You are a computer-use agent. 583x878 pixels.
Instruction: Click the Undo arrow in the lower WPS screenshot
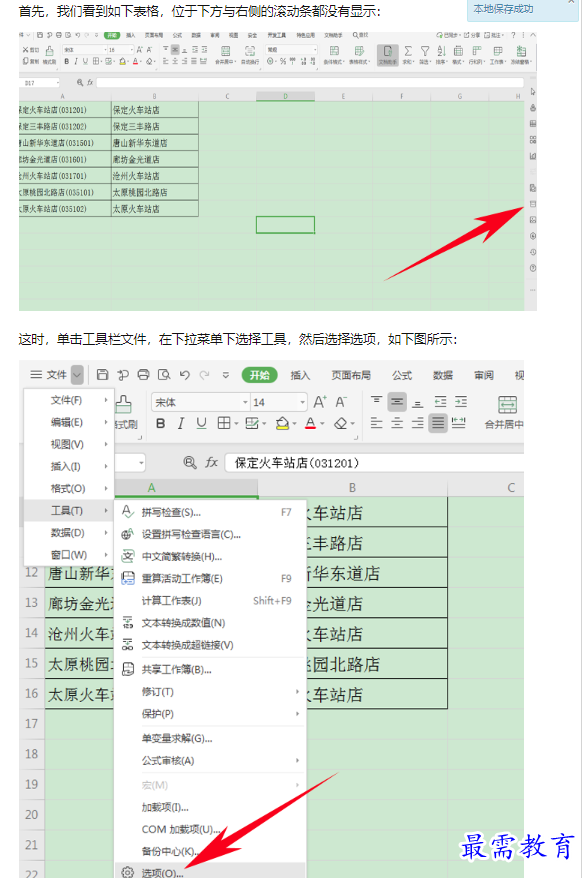(x=185, y=375)
